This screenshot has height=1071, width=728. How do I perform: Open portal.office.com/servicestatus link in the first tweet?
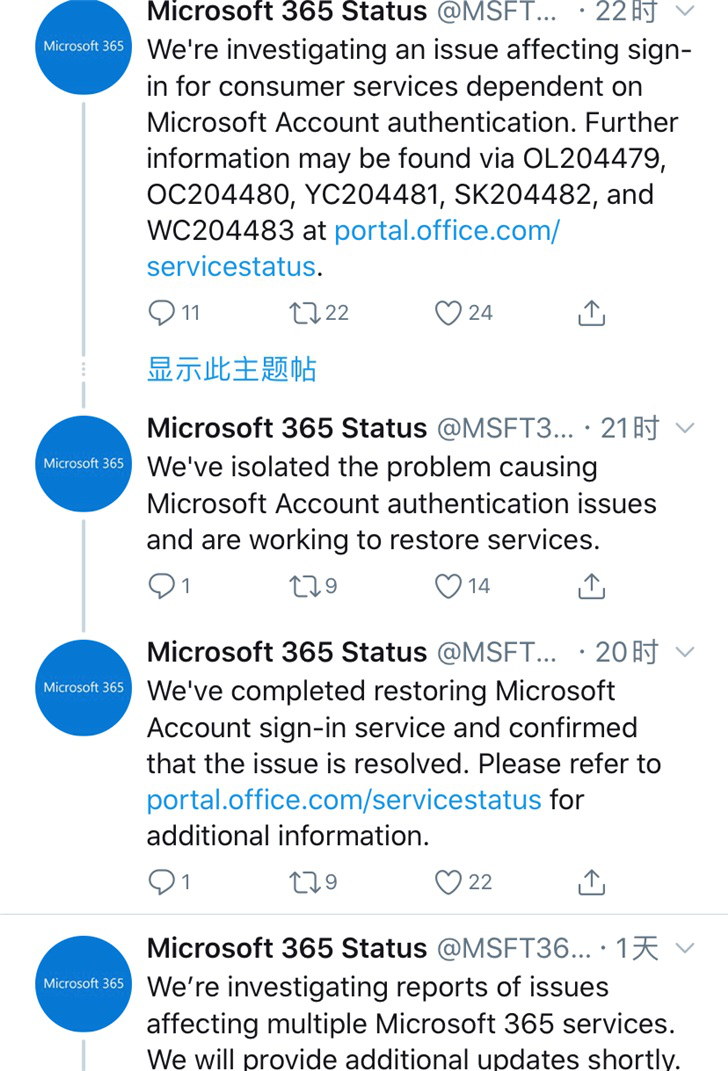point(353,249)
